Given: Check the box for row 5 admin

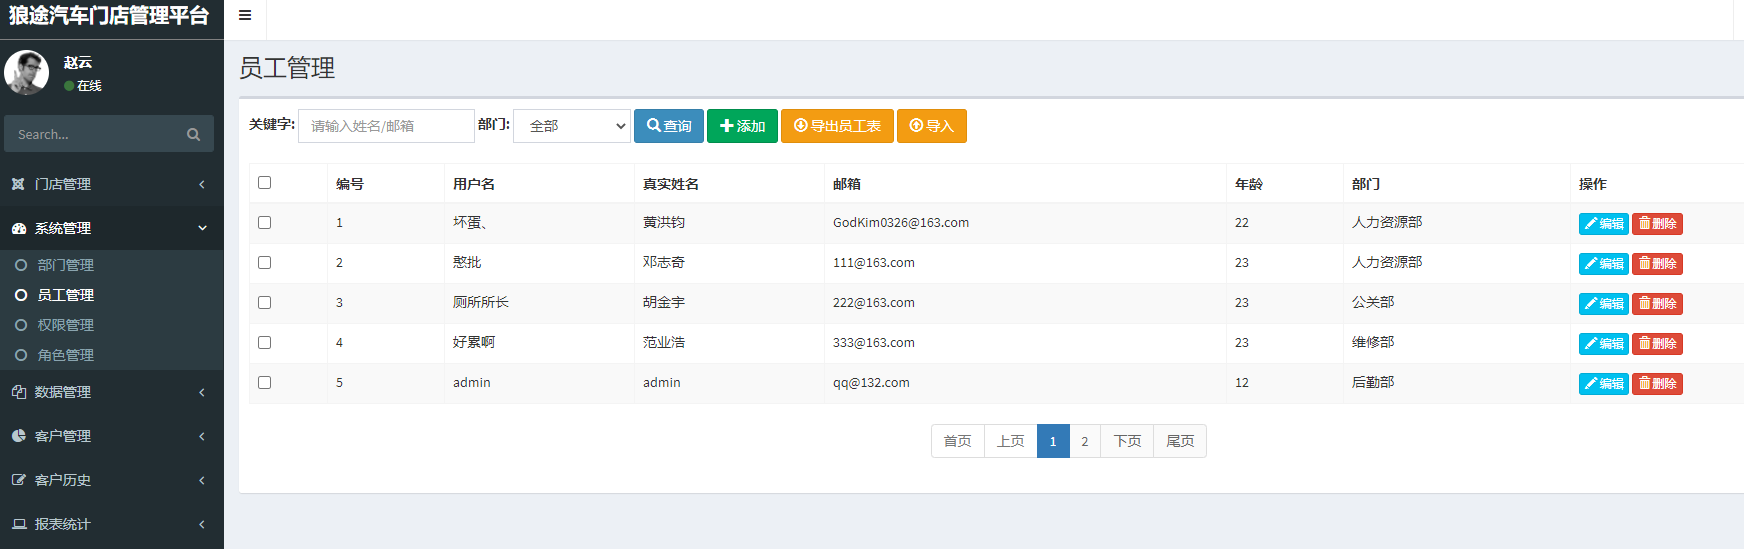Looking at the screenshot, I should coord(264,382).
